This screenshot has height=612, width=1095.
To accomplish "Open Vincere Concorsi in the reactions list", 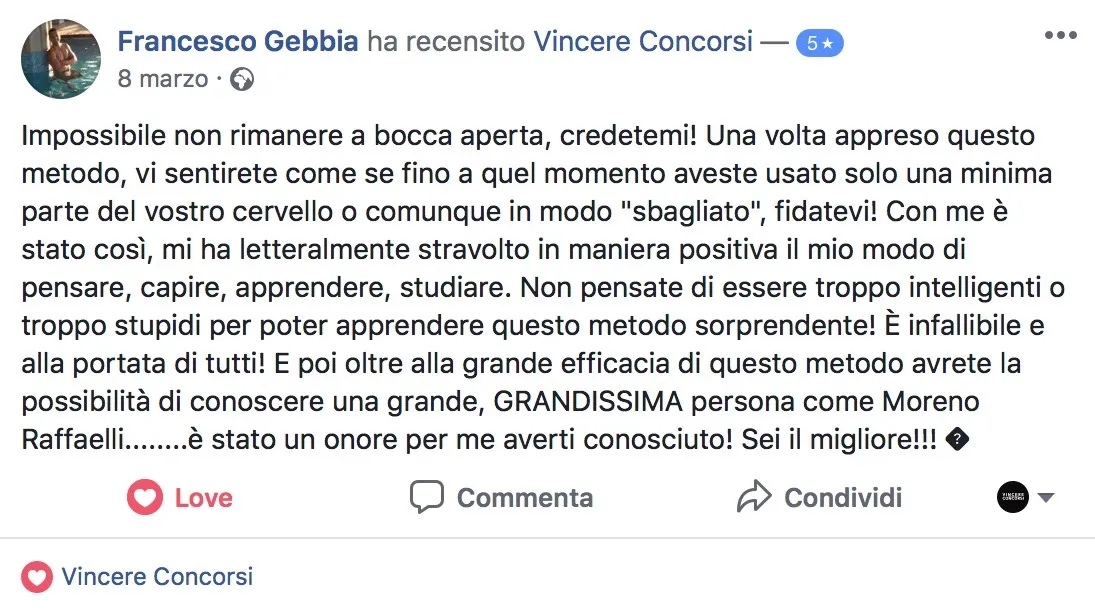I will pos(157,577).
